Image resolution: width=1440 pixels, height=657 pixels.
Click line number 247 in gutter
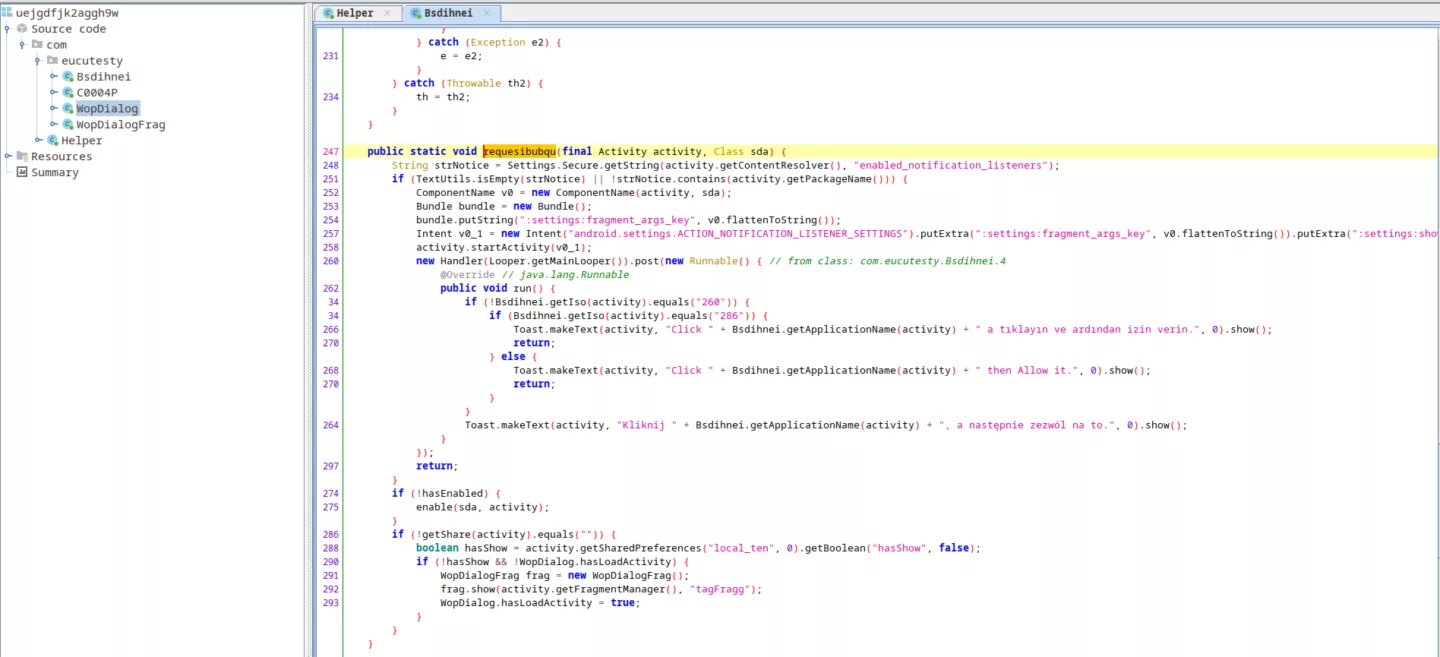pos(331,152)
